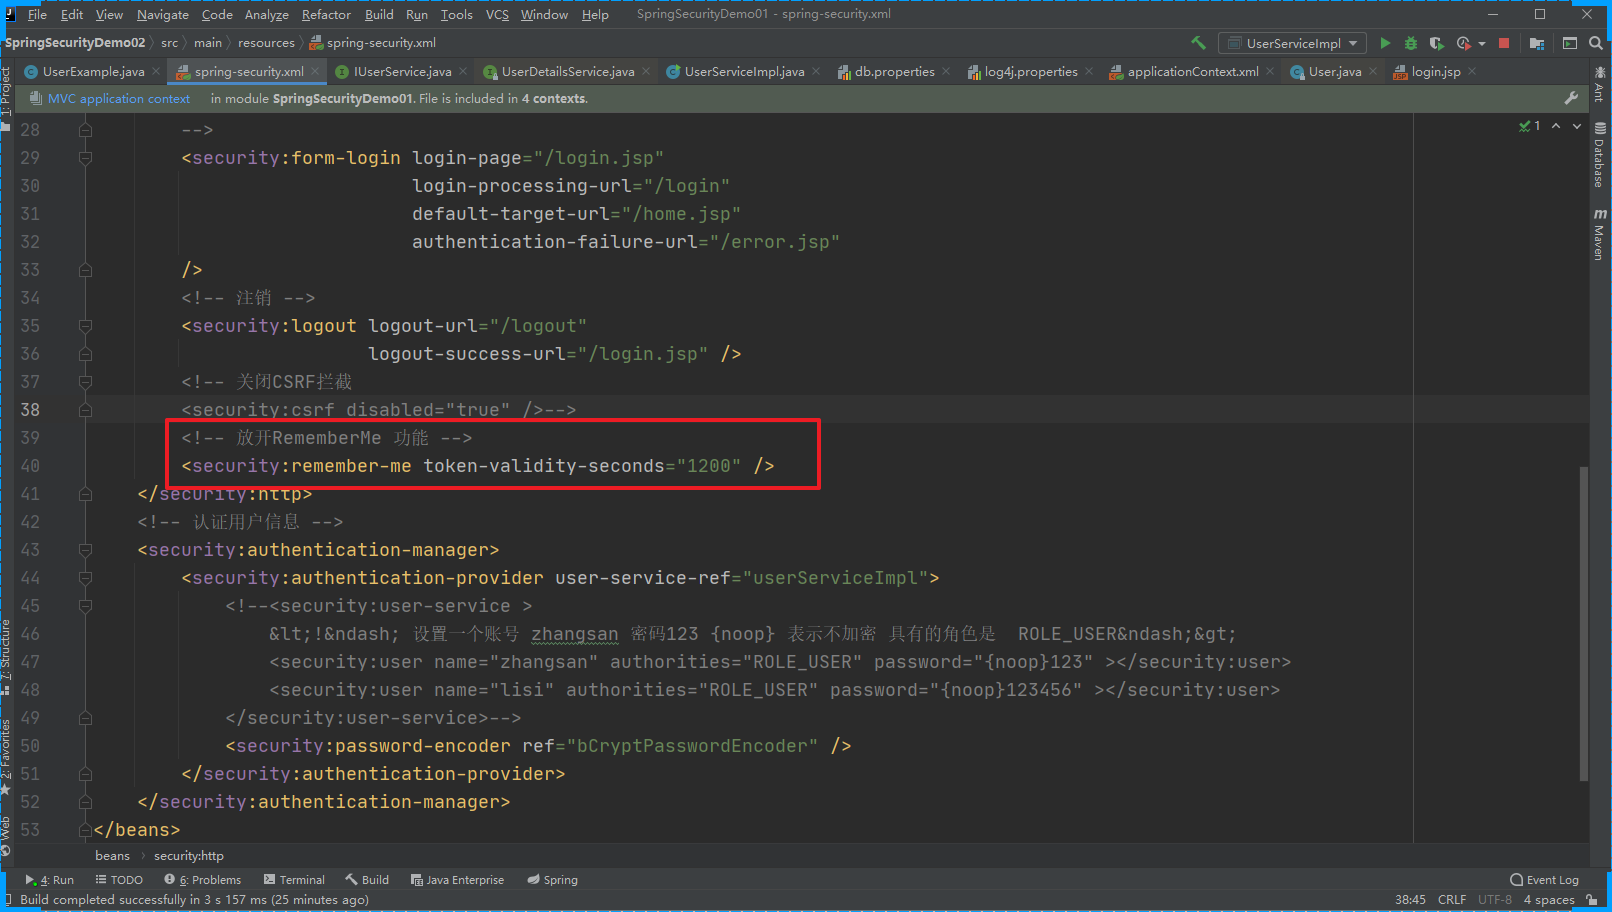Toggle tool window bars with bottom-left corner icon
The width and height of the screenshot is (1612, 912).
[8, 899]
